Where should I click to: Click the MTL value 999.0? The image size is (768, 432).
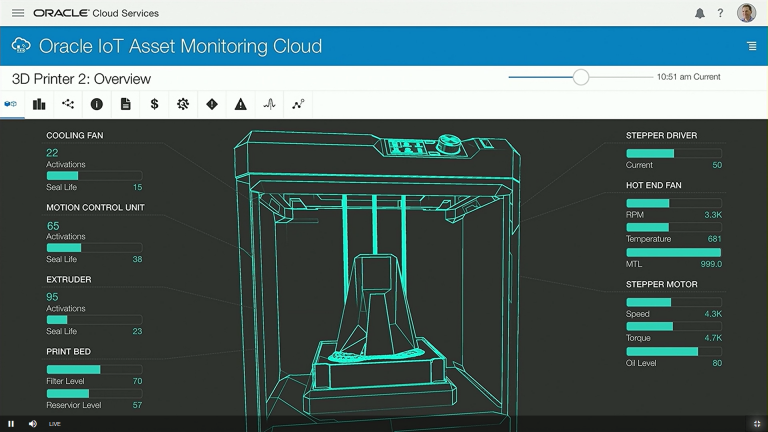pos(711,264)
